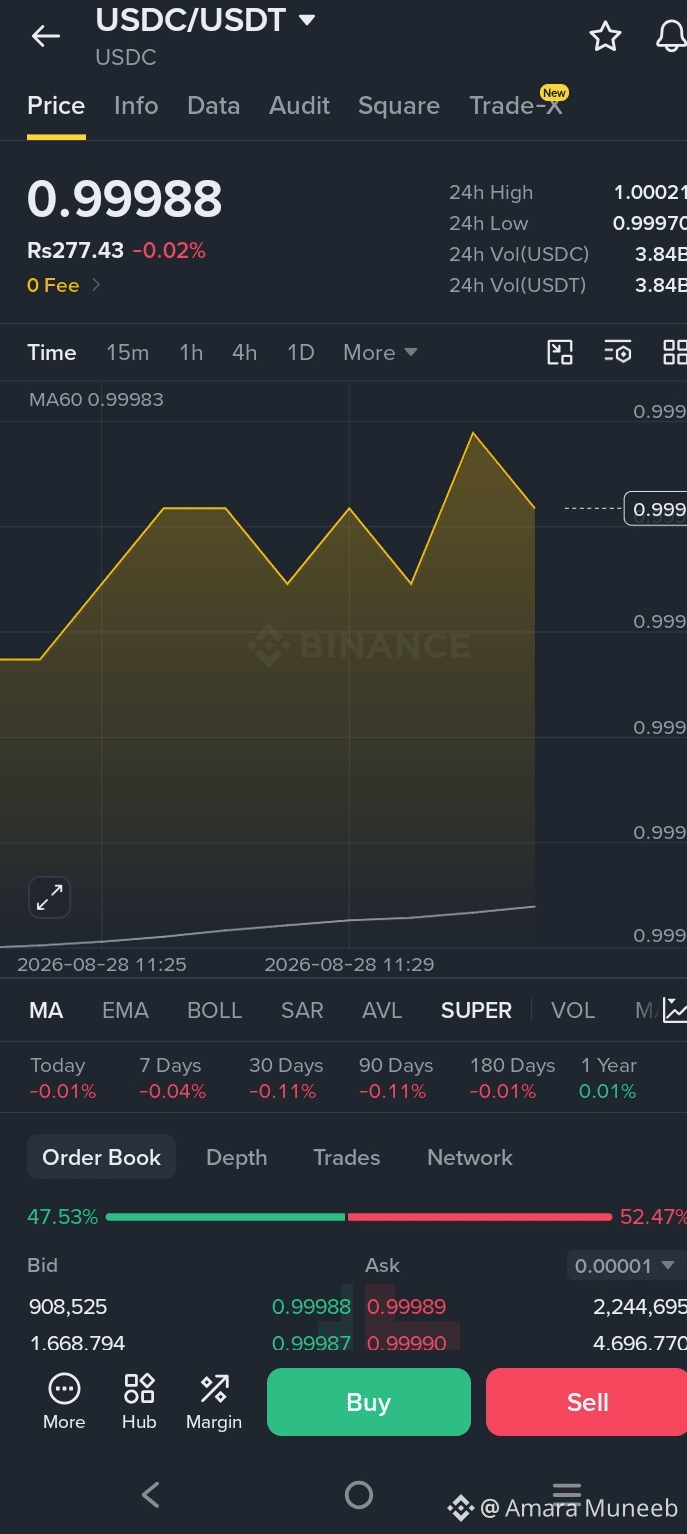Screen dimensions: 687x1534
Task: Open Margin trading icon
Action: pos(214,1400)
